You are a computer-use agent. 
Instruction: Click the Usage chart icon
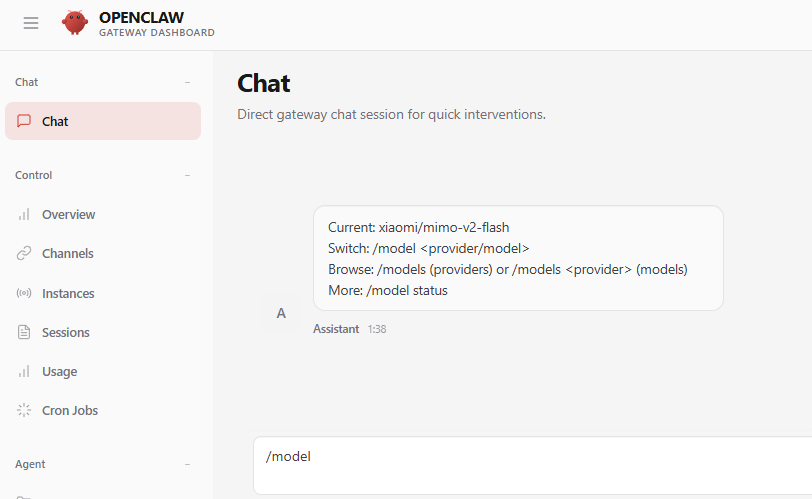(25, 371)
